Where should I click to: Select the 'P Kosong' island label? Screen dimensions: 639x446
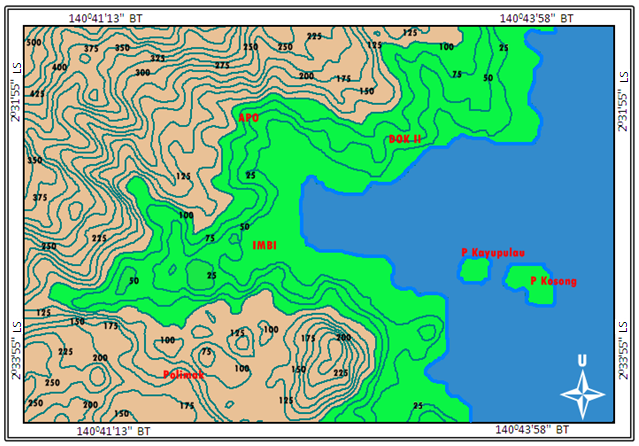553,281
